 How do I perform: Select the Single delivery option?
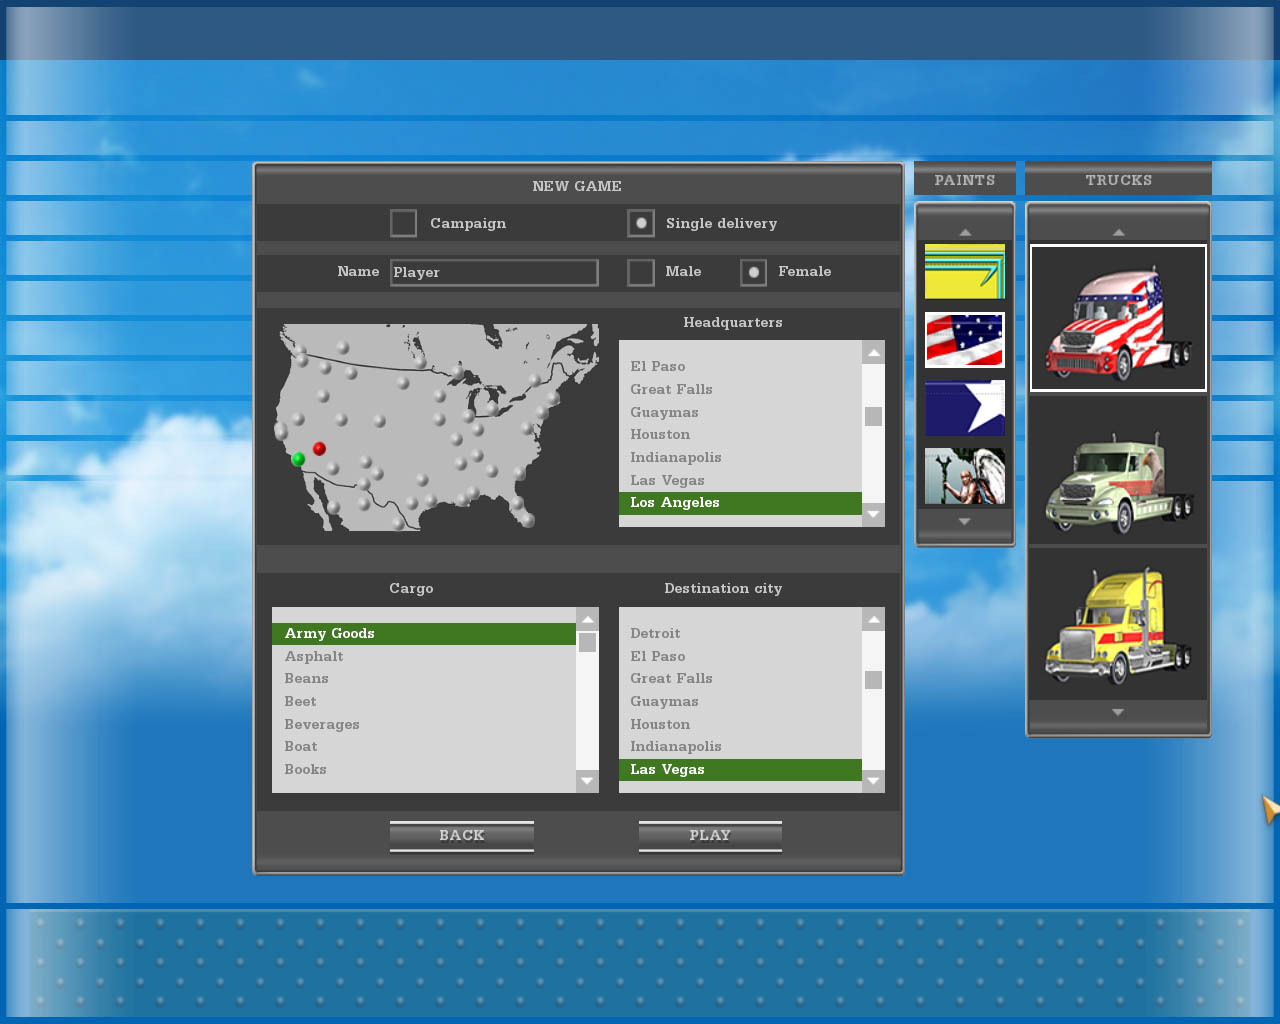coord(641,223)
